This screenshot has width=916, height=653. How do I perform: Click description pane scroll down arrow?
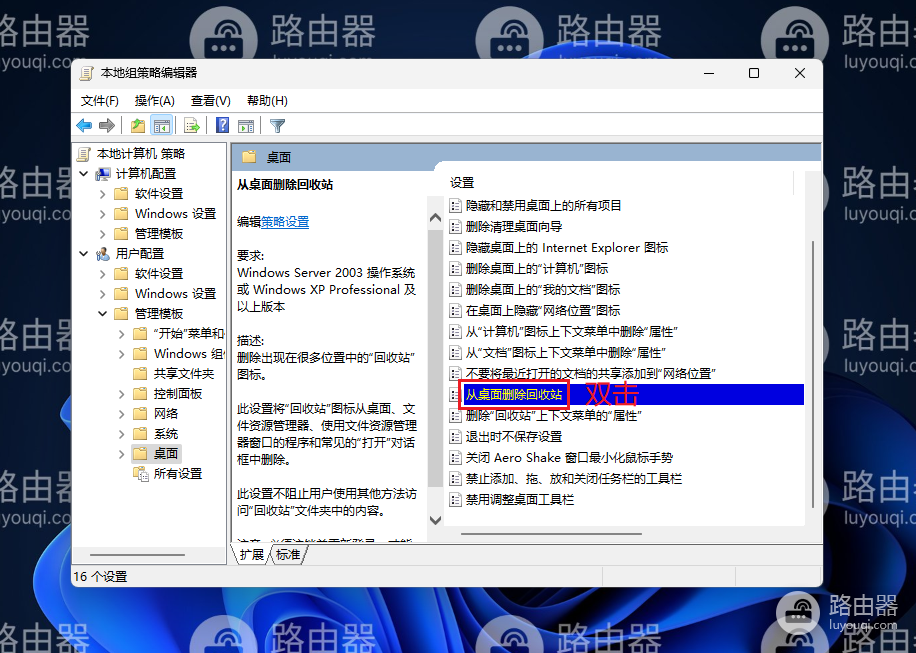tap(435, 520)
